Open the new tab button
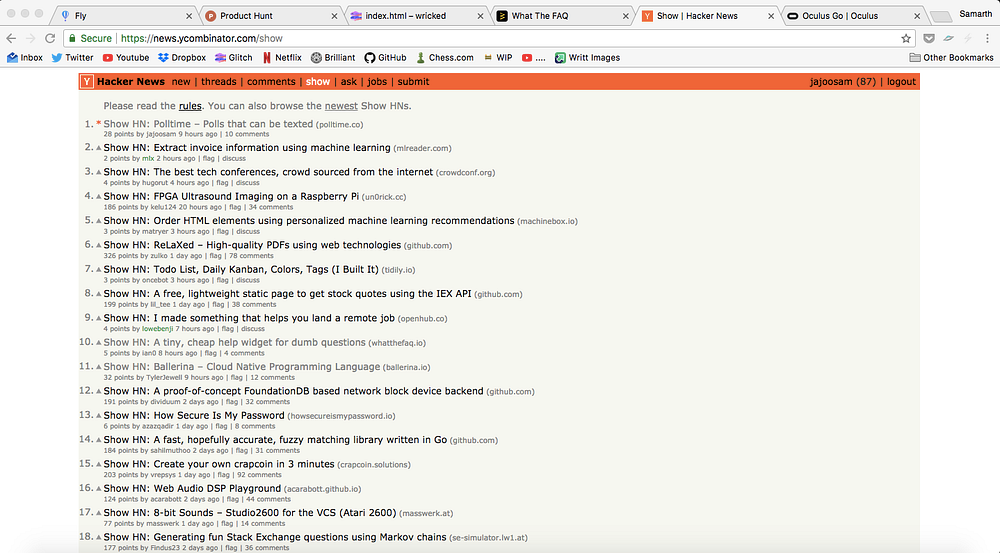 941,17
